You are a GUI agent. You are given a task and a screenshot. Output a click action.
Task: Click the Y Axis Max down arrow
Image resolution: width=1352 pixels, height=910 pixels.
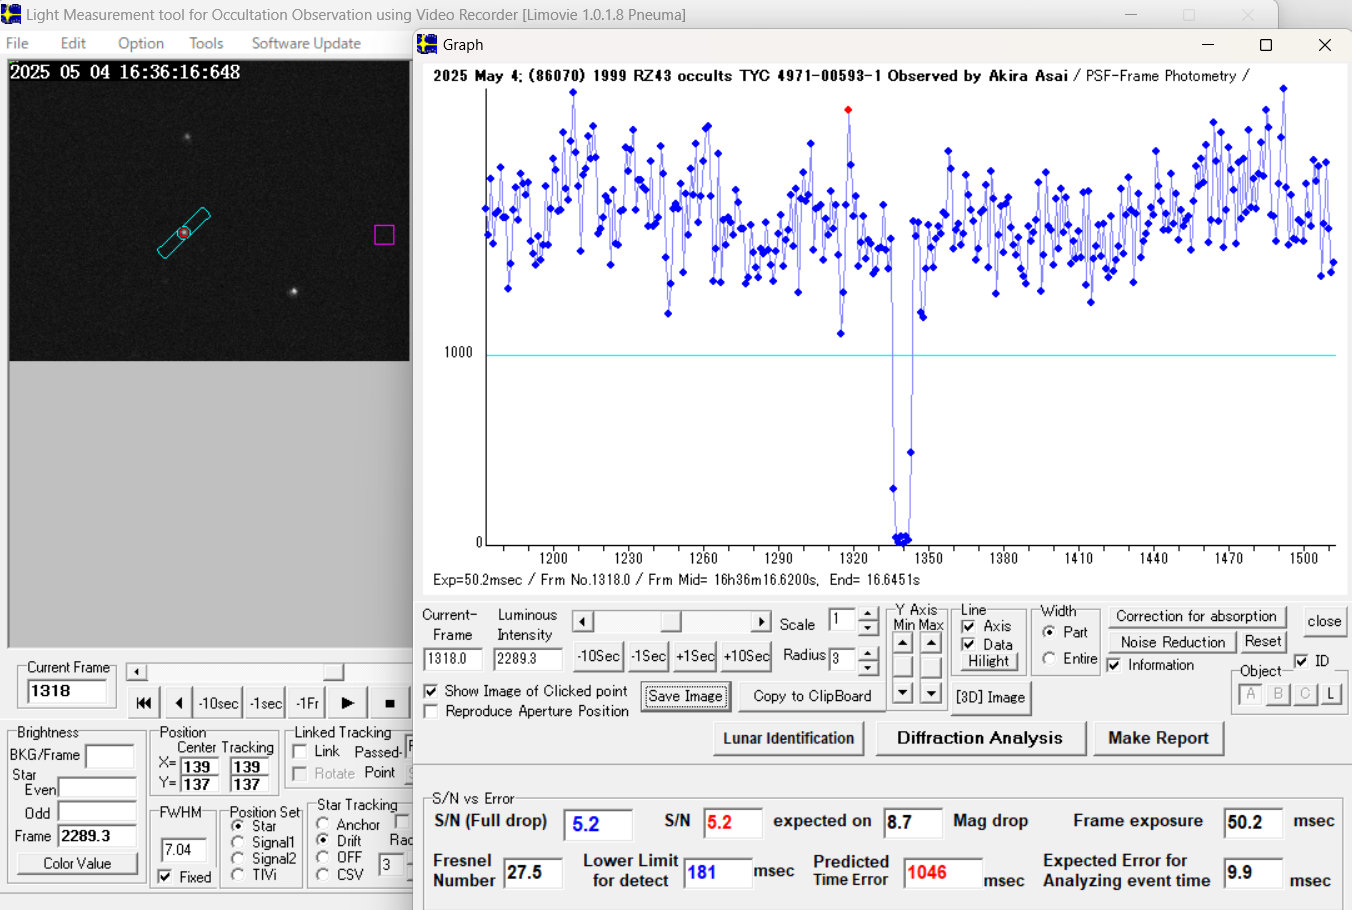931,692
